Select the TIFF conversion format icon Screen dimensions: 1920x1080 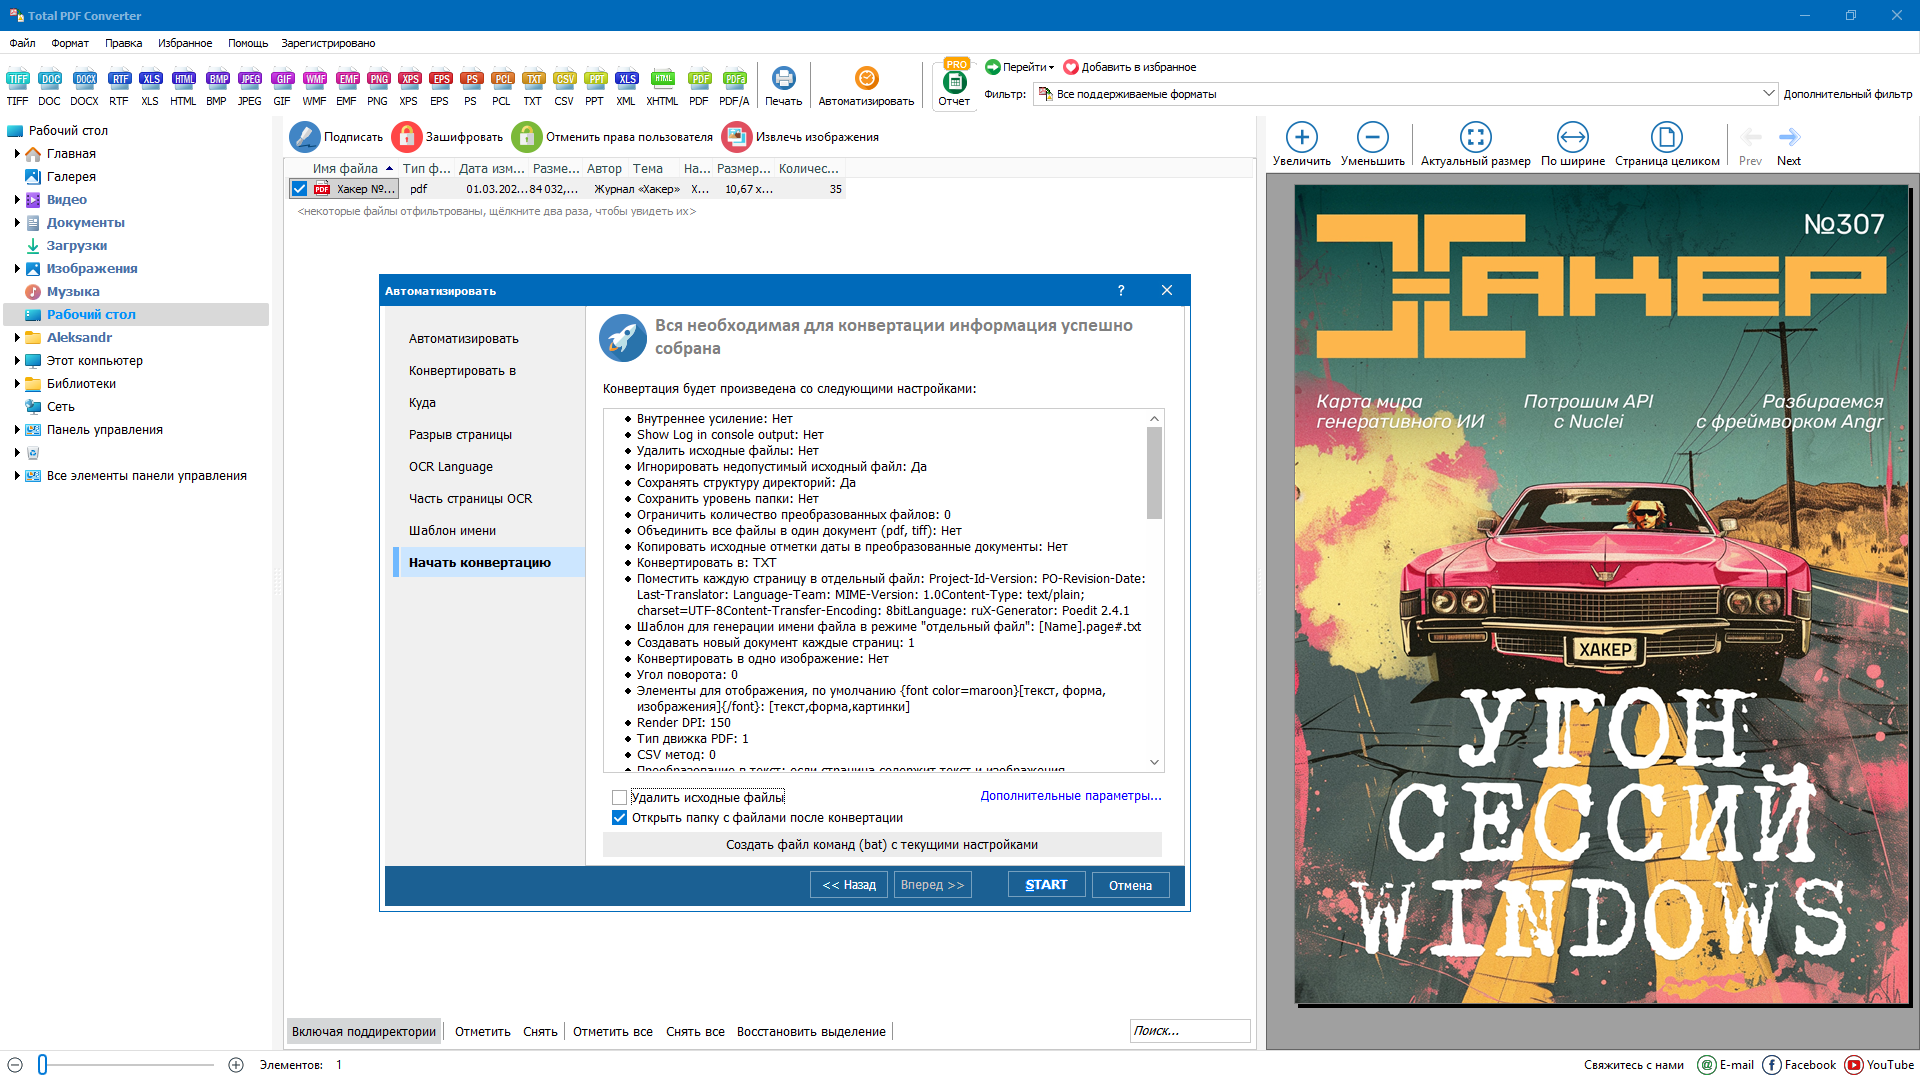pyautogui.click(x=17, y=87)
